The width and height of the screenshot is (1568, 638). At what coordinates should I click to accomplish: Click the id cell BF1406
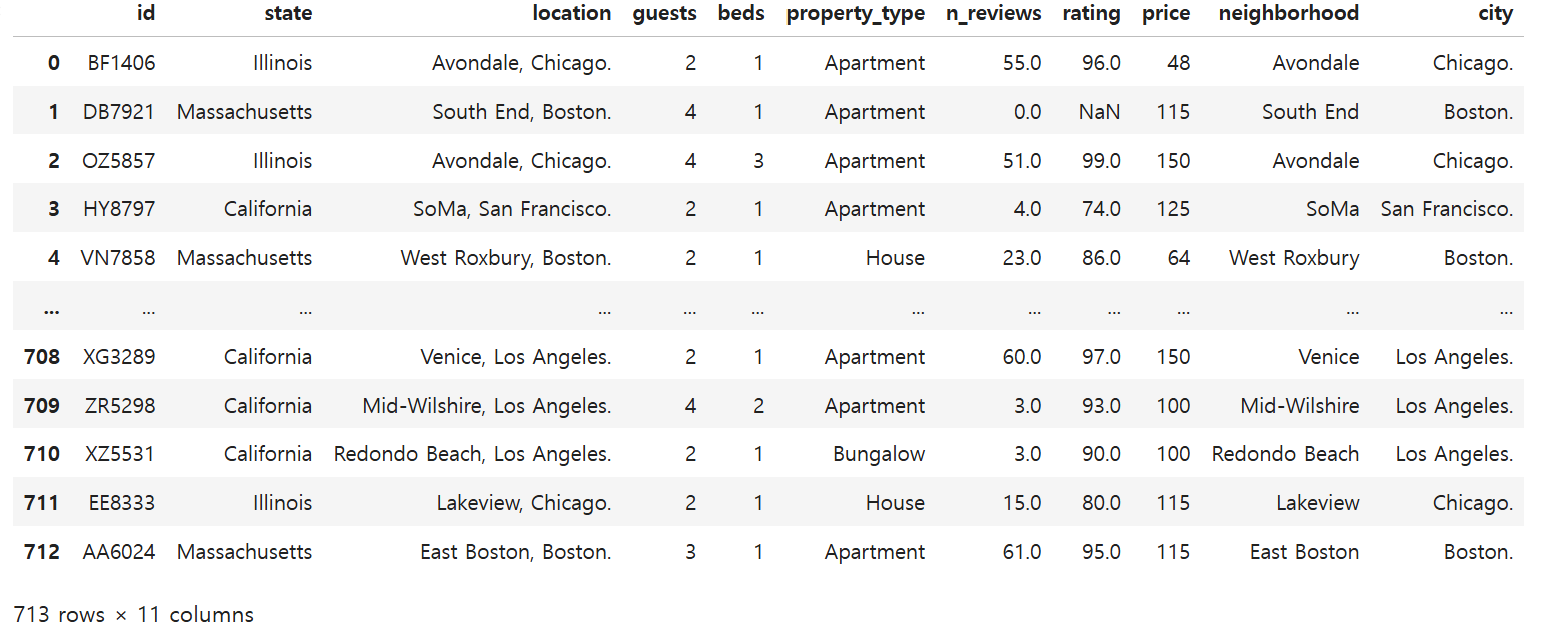click(120, 63)
